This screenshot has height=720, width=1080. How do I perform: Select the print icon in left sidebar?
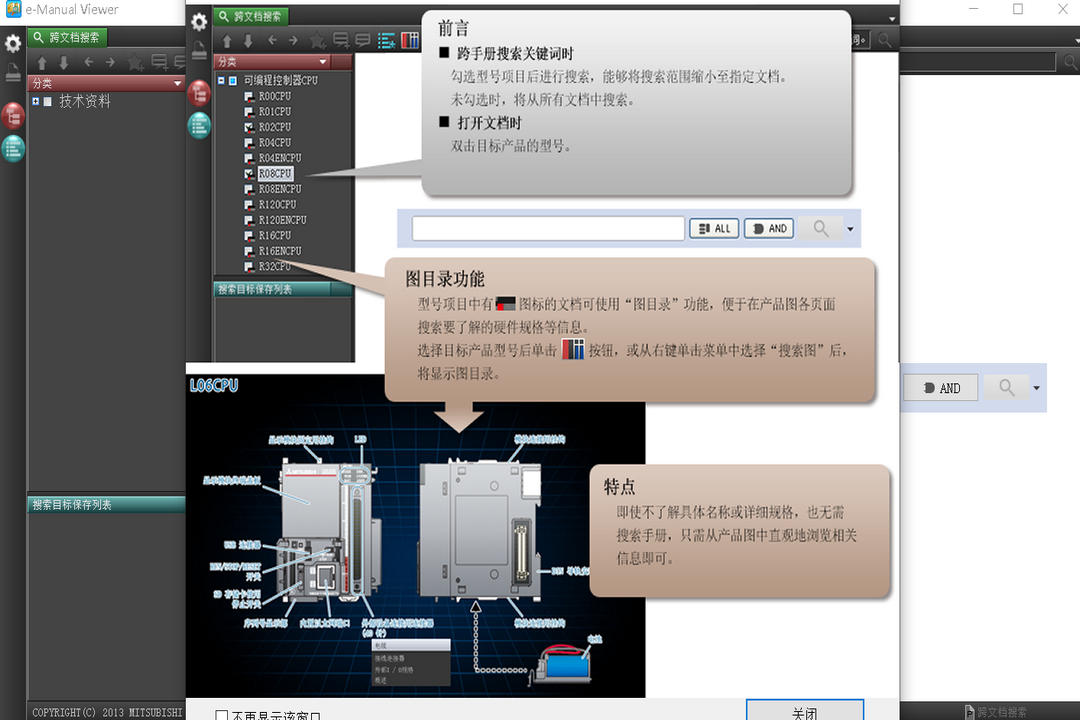(13, 70)
